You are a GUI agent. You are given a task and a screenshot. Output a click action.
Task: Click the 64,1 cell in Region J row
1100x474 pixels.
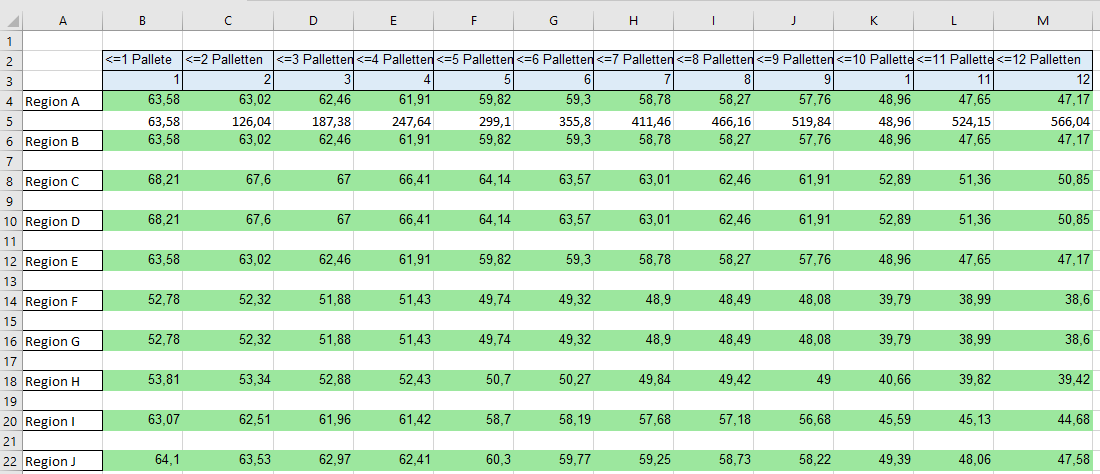coord(142,461)
